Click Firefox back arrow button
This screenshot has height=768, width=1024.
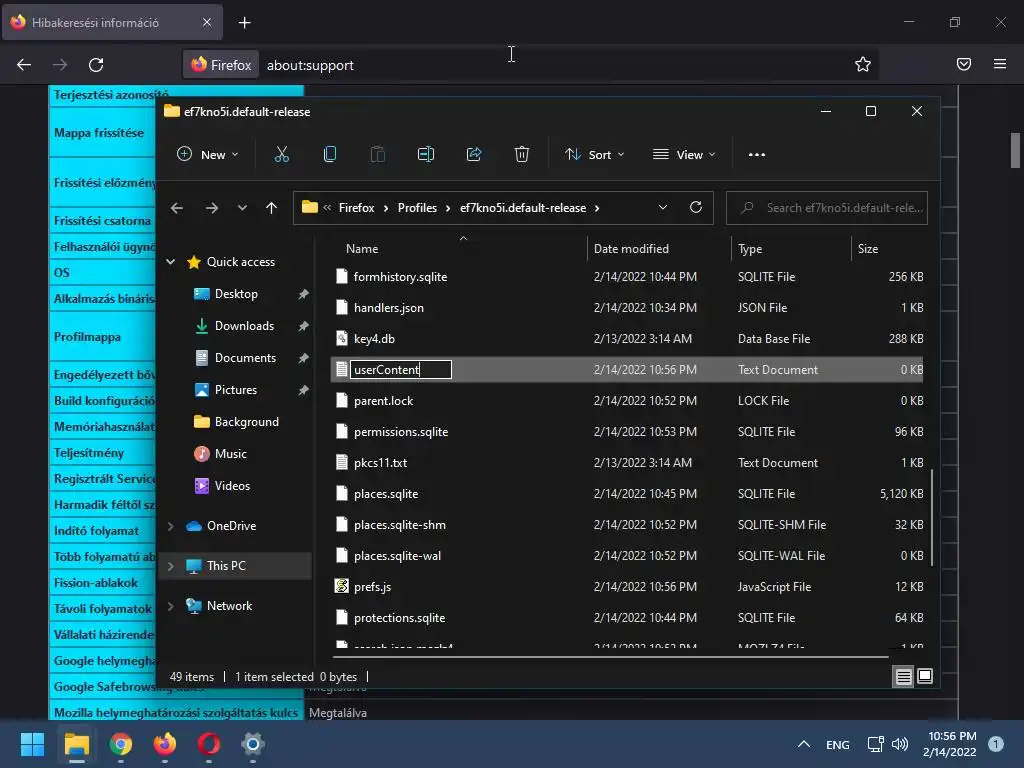point(24,65)
